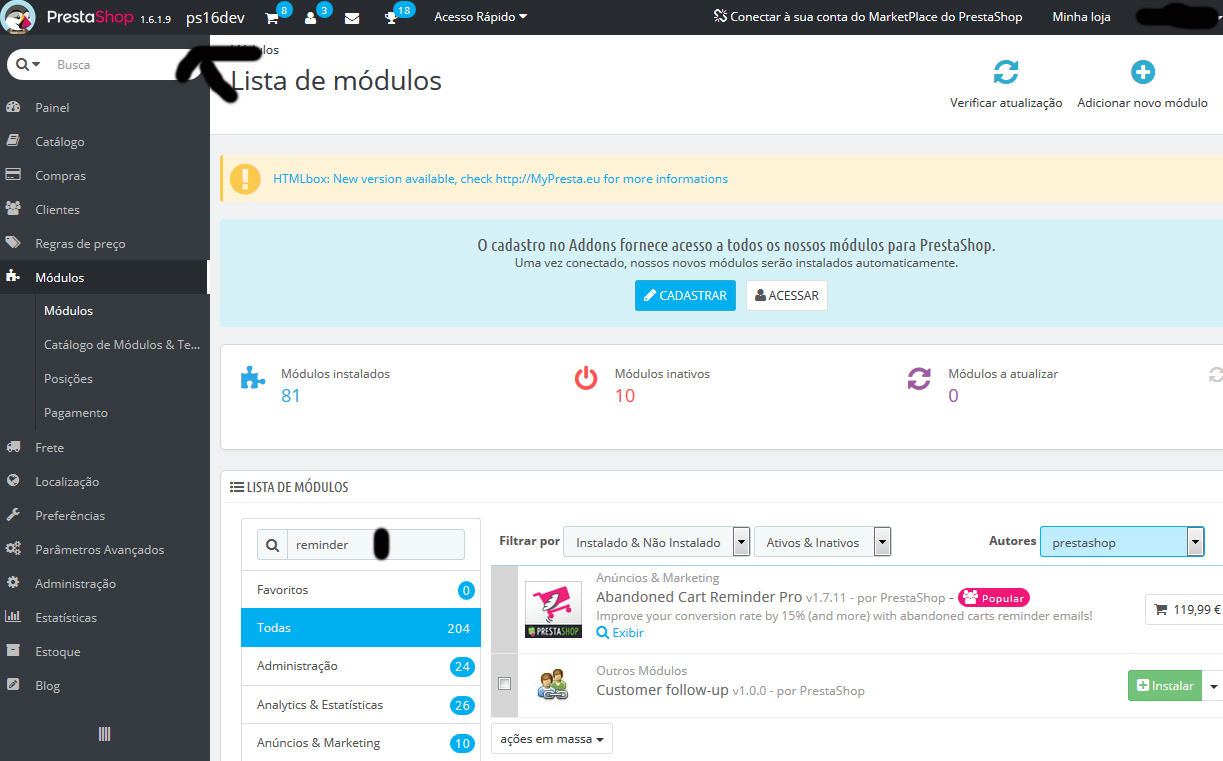Viewport: 1223px width, 761px height.
Task: Open the trophy merchant expertise icon
Action: coord(391,18)
